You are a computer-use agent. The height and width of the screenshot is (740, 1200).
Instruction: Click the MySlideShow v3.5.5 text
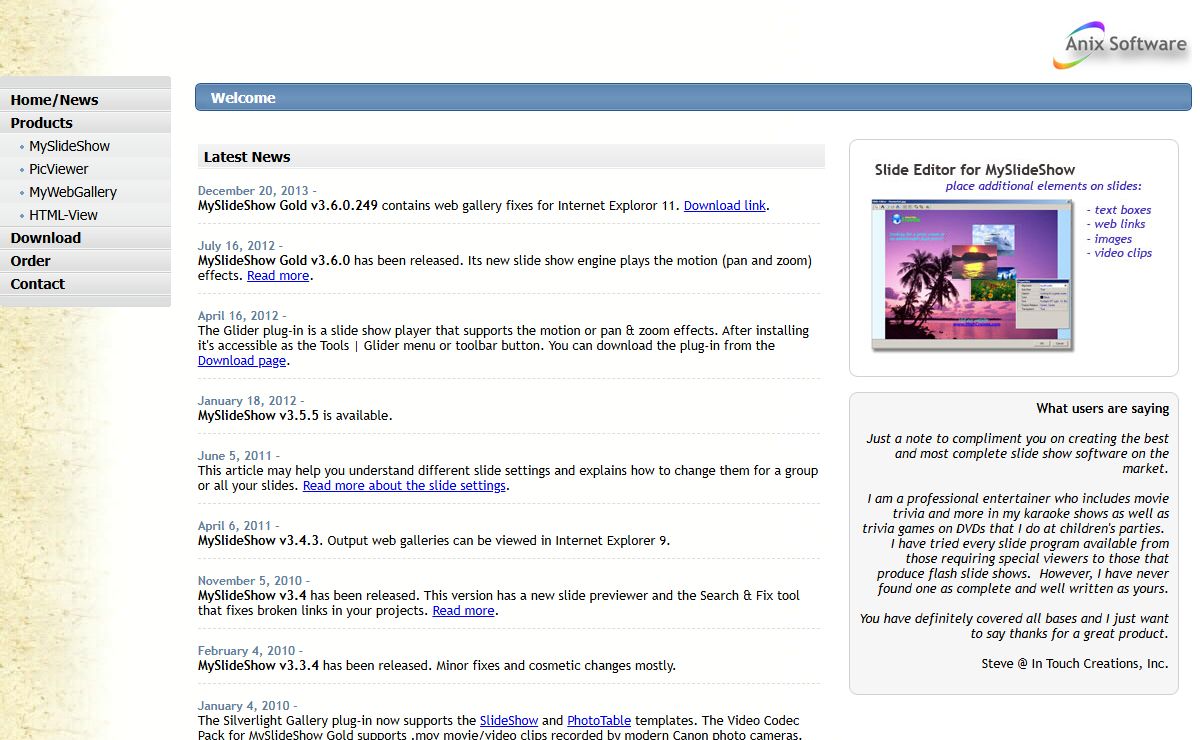(258, 415)
